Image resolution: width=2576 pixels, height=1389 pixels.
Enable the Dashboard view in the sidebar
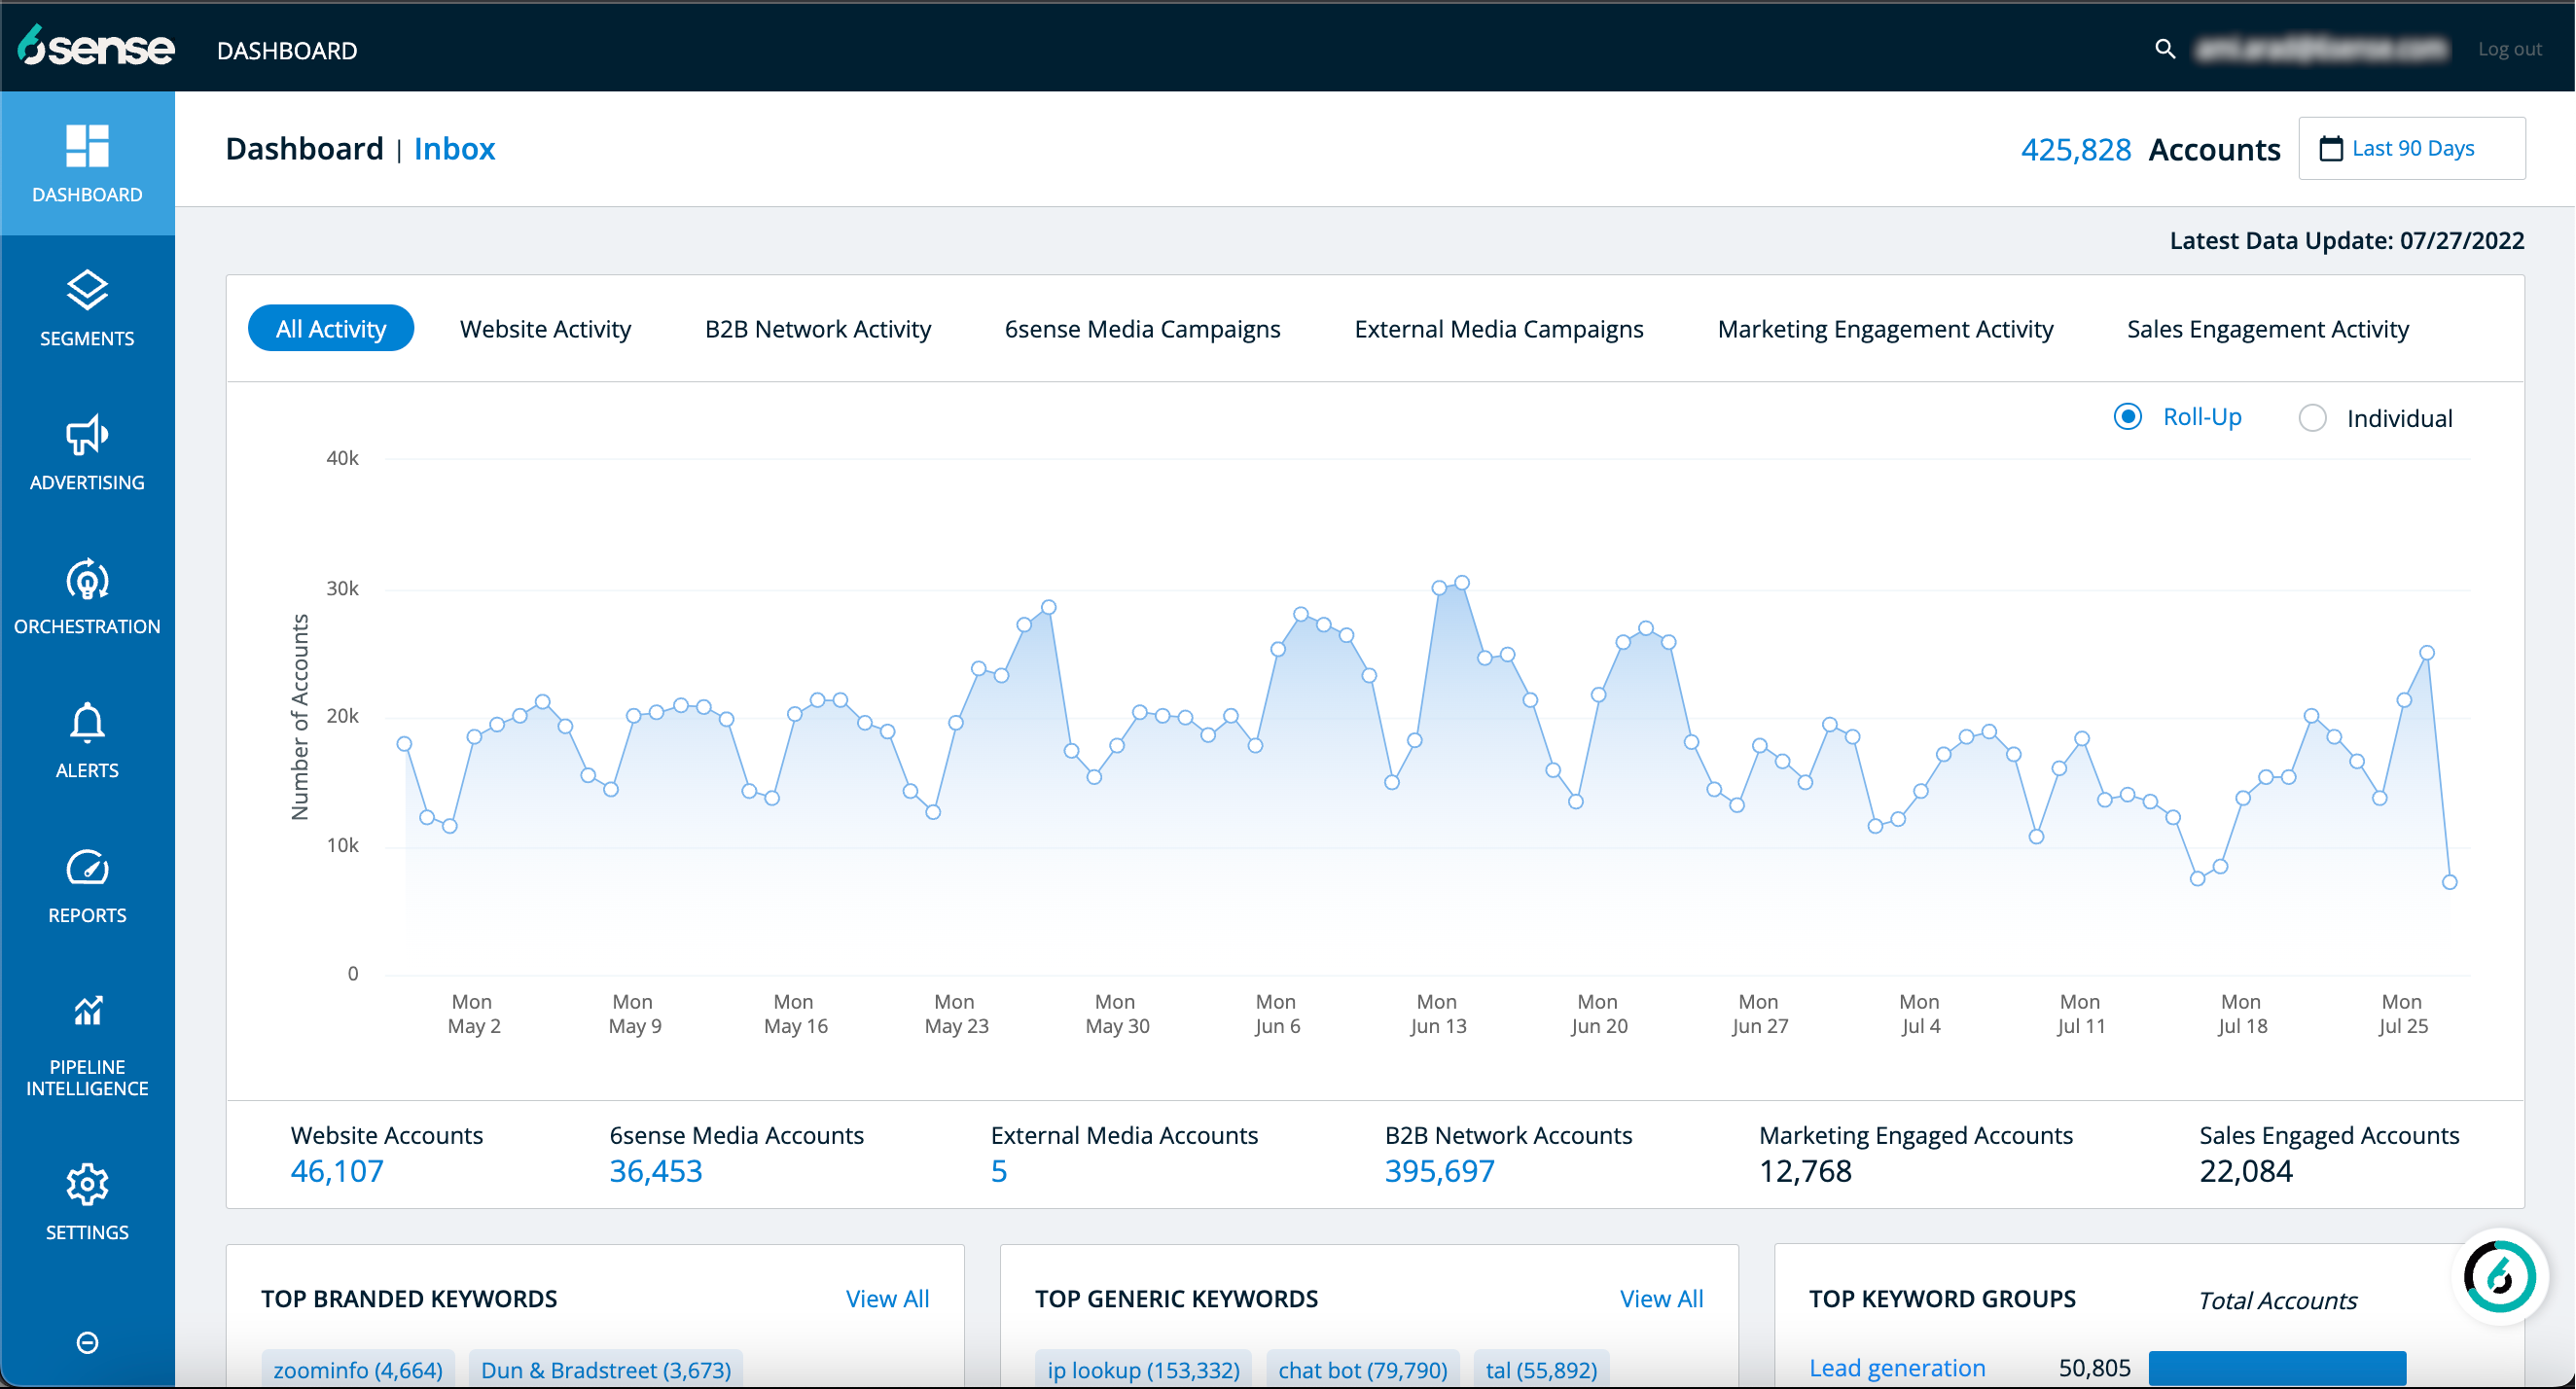coord(87,163)
